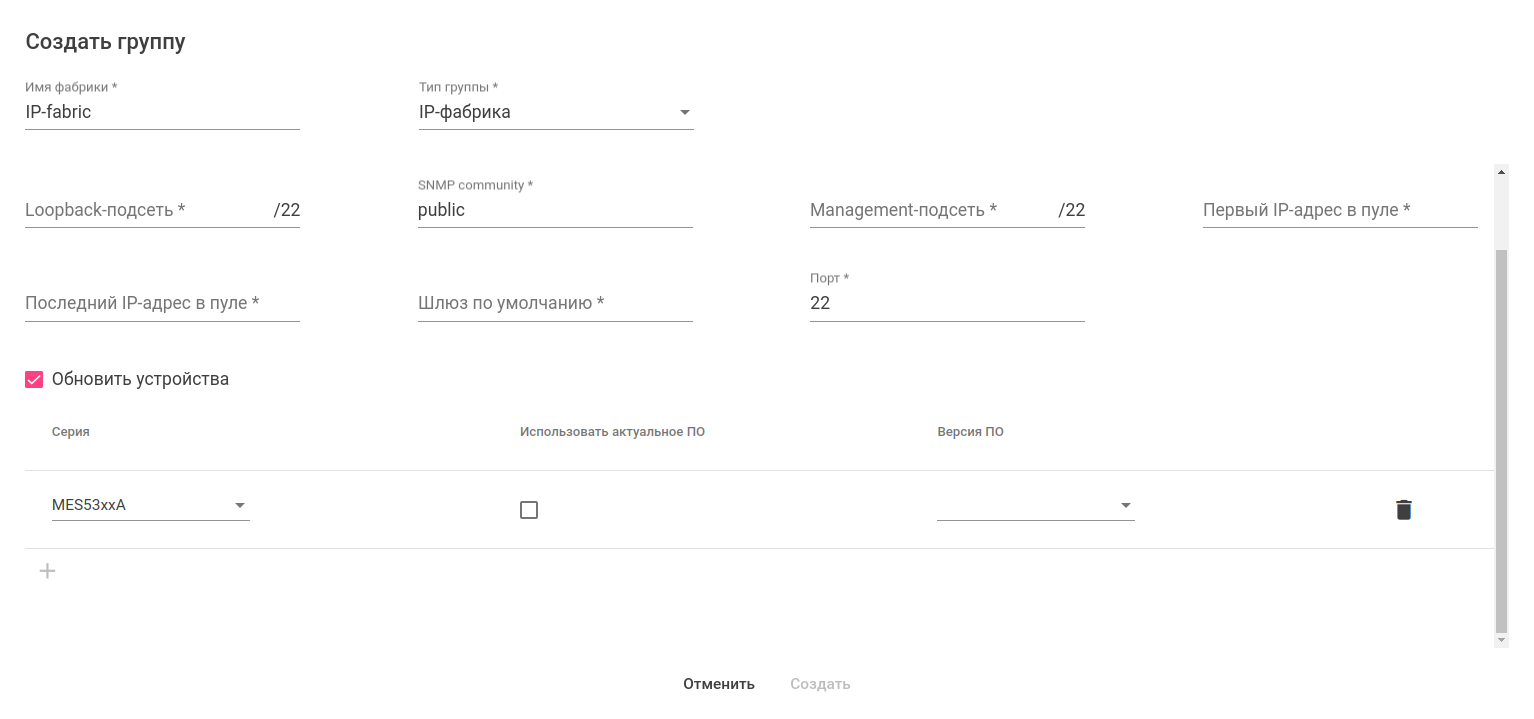
Task: Enable Использовать актуальное ПО checkbox
Action: [x=529, y=510]
